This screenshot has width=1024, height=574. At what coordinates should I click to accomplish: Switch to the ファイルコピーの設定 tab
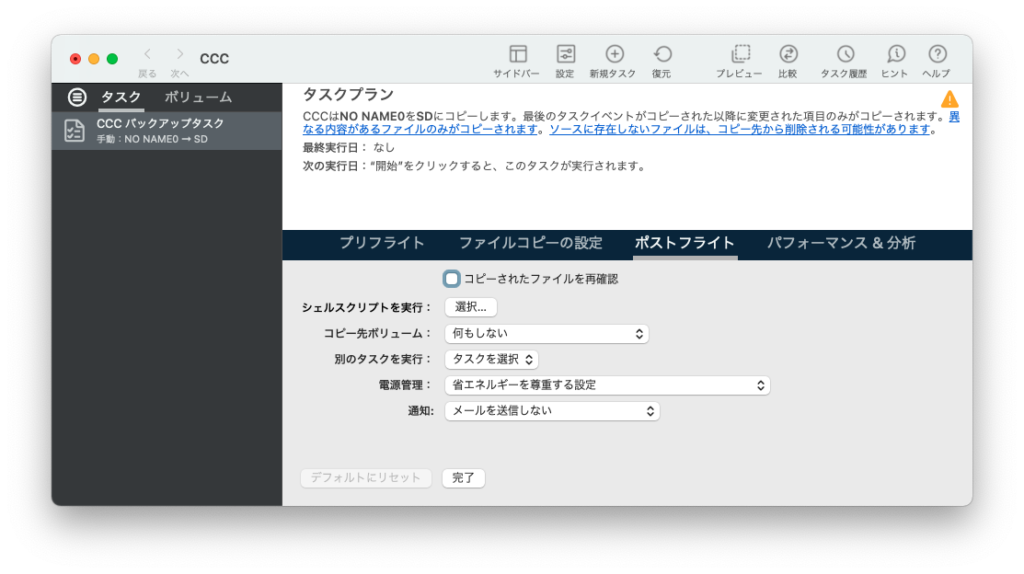click(530, 244)
